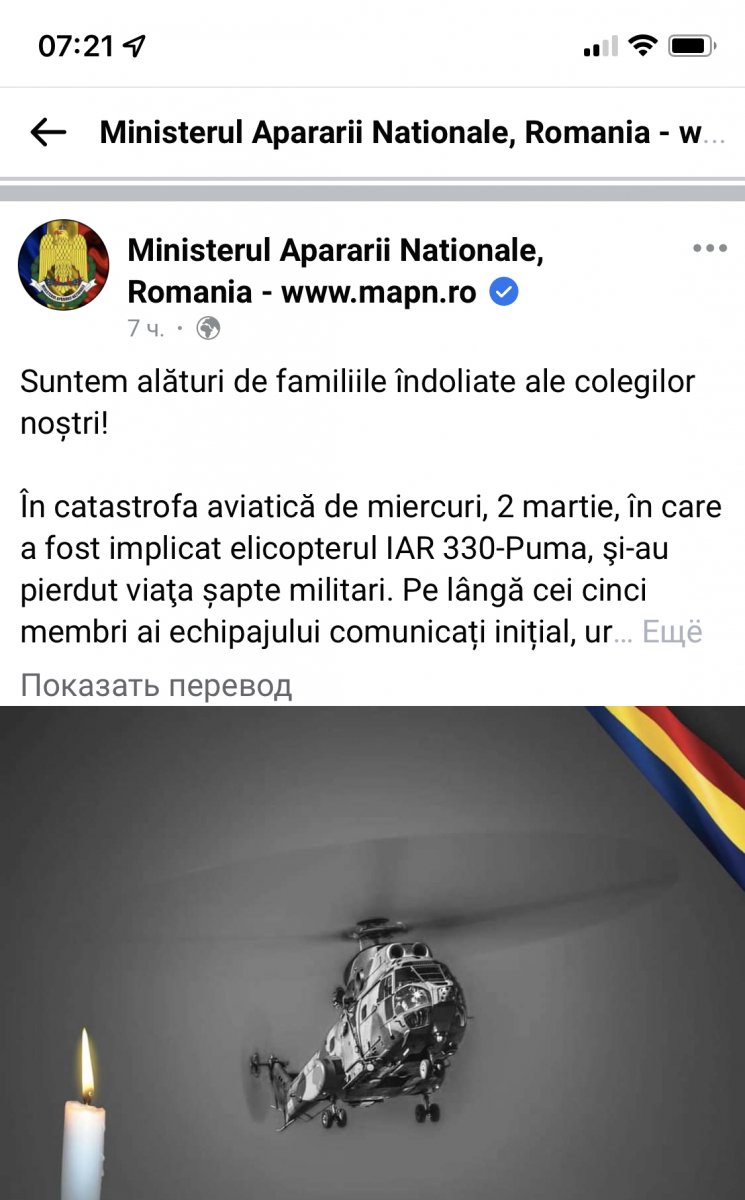
Task: Tap the blue verified badge icon
Action: point(505,292)
